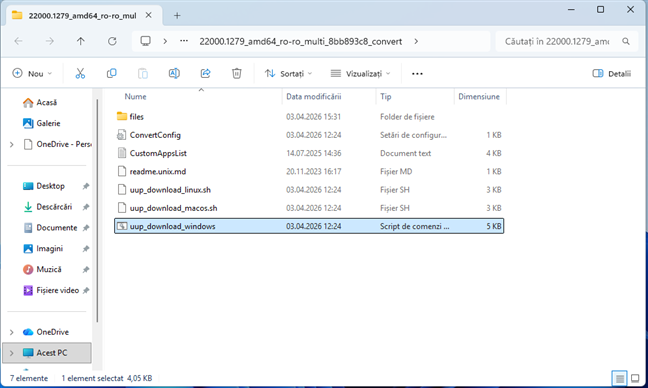Image resolution: width=648 pixels, height=388 pixels.
Task: Click the navigation pane vertical scrollbar
Action: point(98,211)
